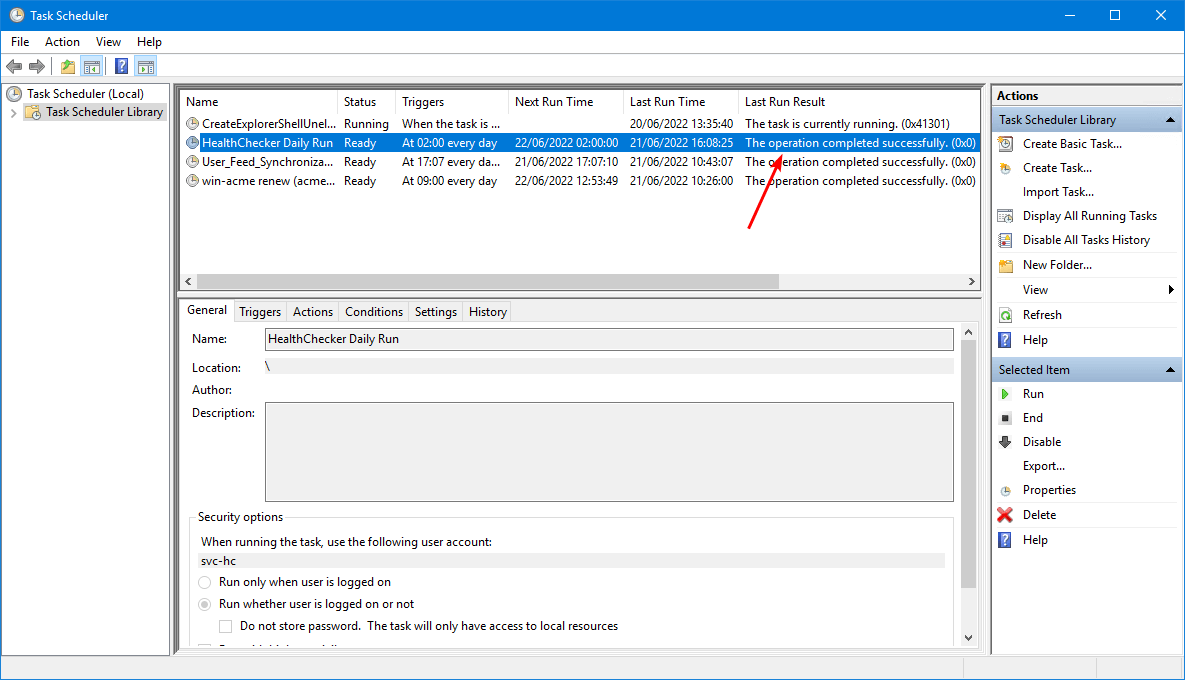Click the task list scroll right arrow

coord(972,281)
